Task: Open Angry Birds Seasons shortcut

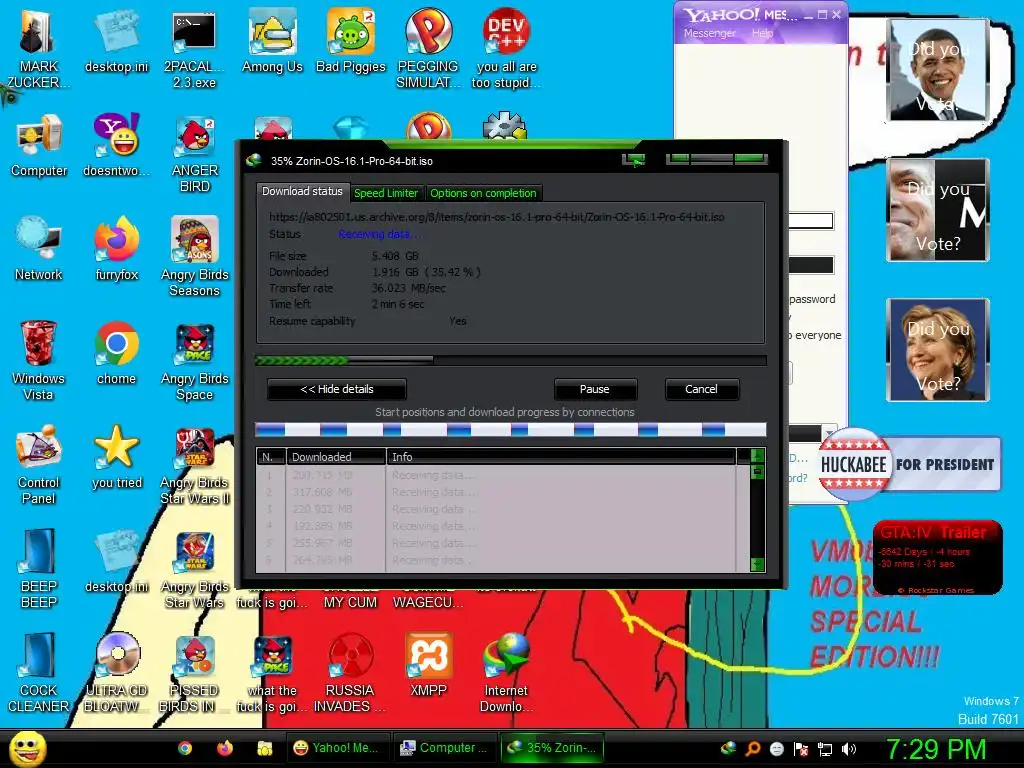Action: coord(195,257)
